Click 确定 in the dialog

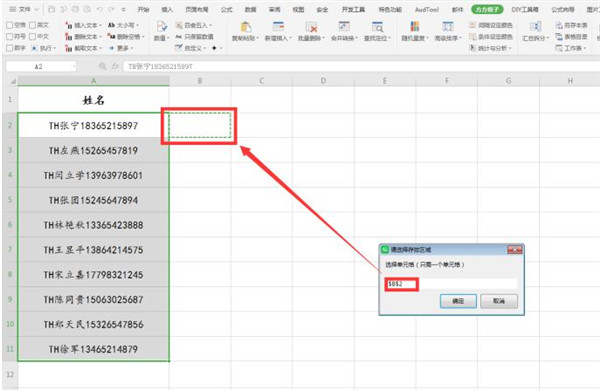[458, 301]
